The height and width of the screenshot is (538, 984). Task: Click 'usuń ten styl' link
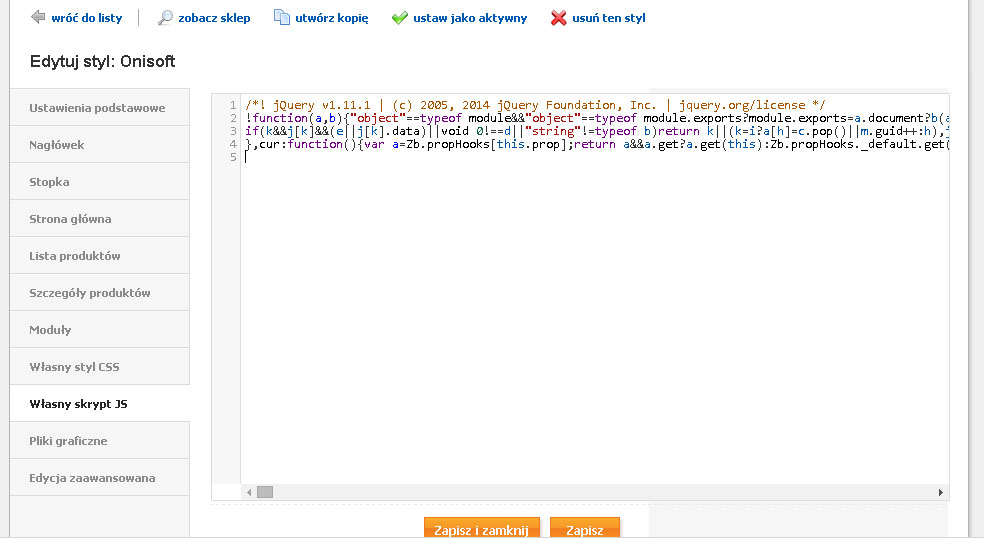pyautogui.click(x=609, y=18)
